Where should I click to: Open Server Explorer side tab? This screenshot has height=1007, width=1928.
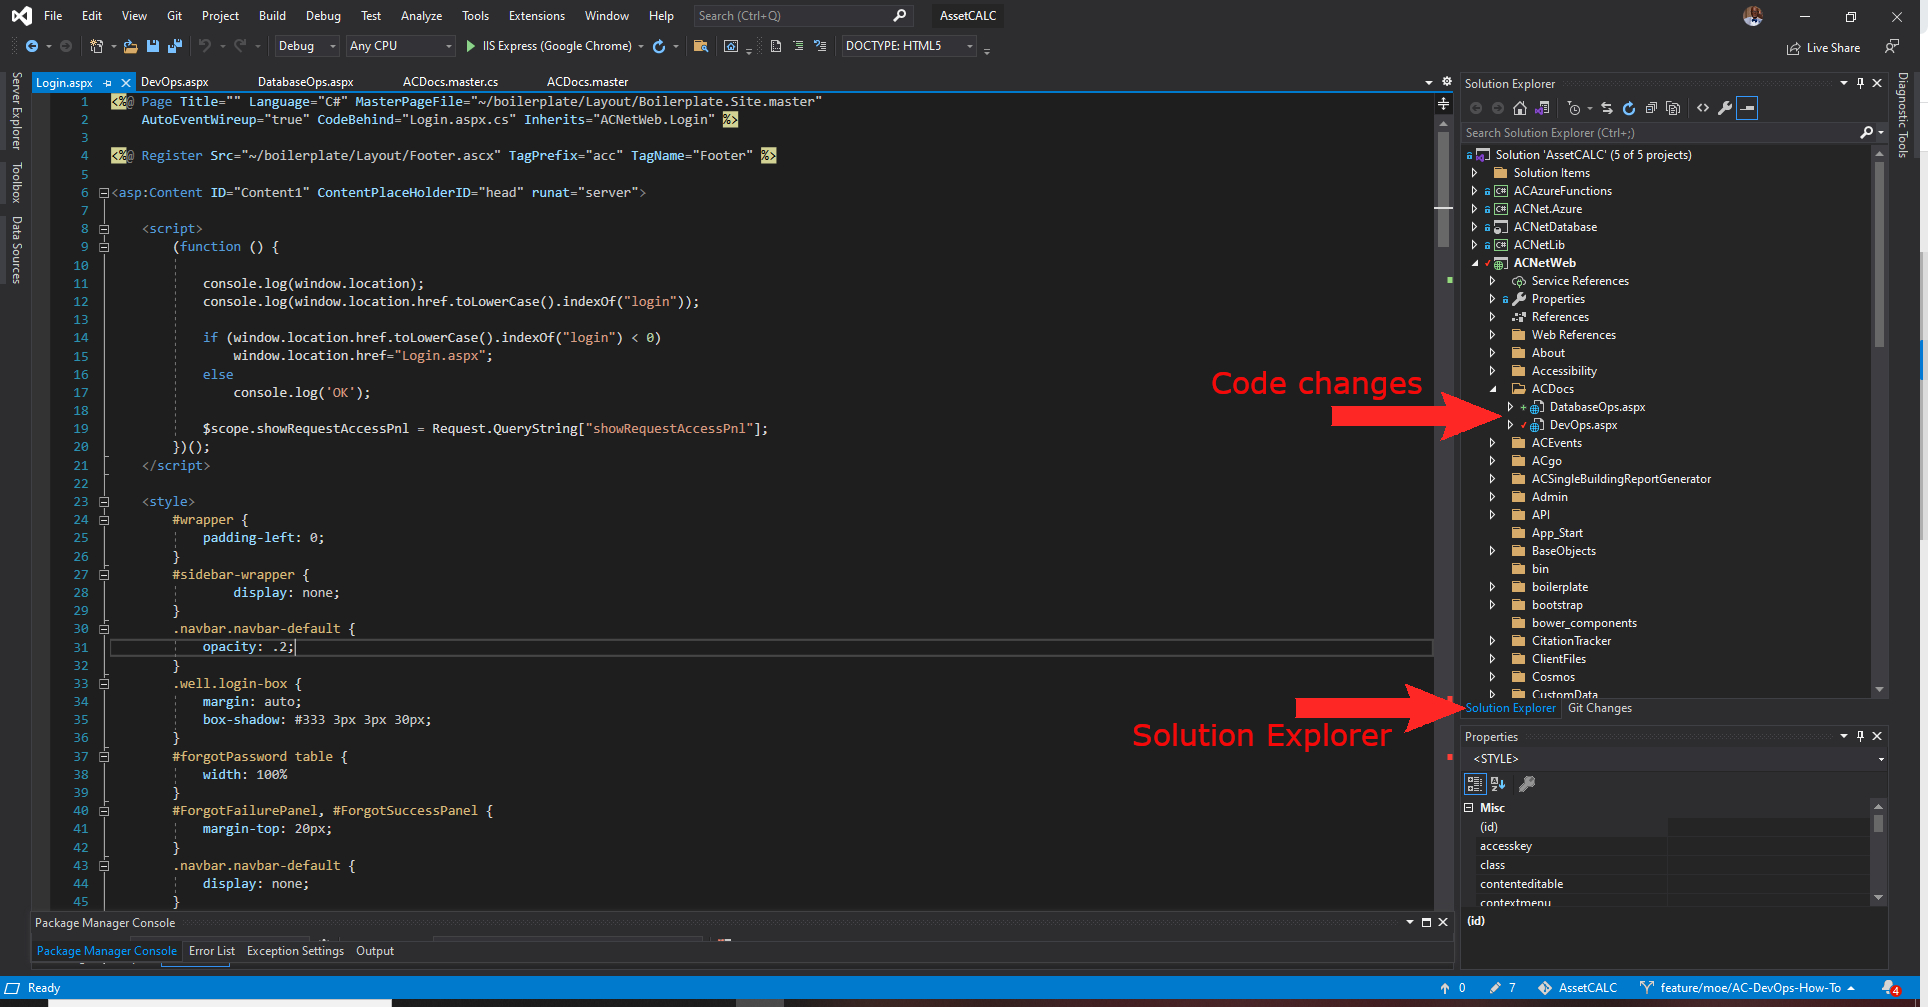16,110
